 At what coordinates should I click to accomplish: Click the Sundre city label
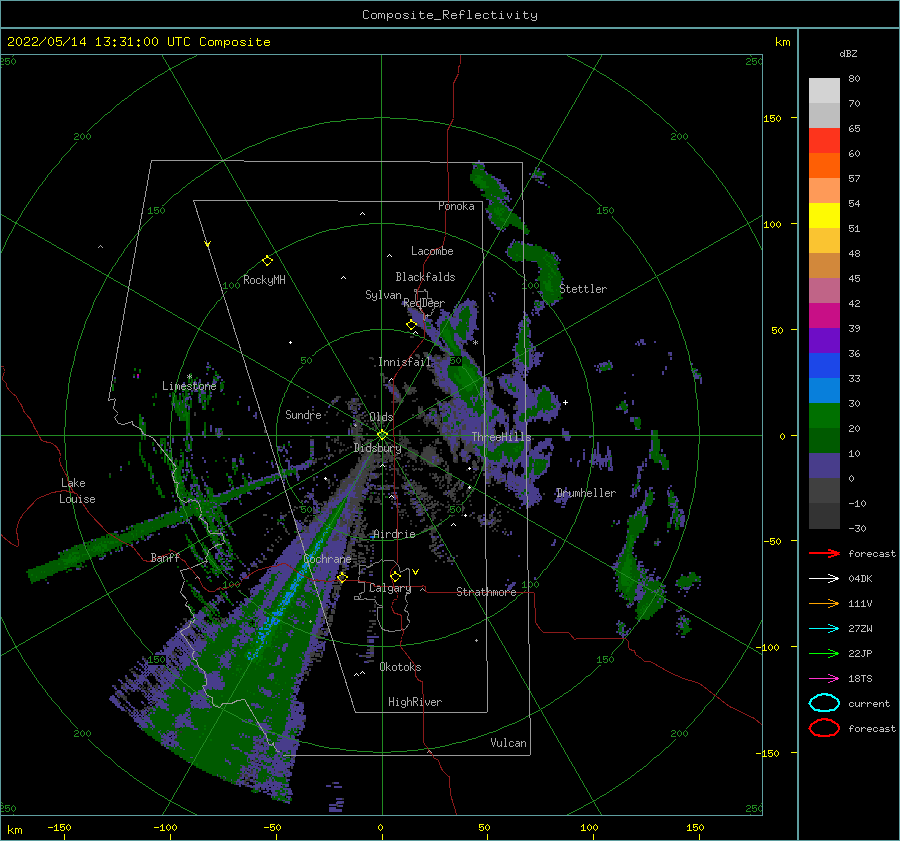(x=303, y=414)
